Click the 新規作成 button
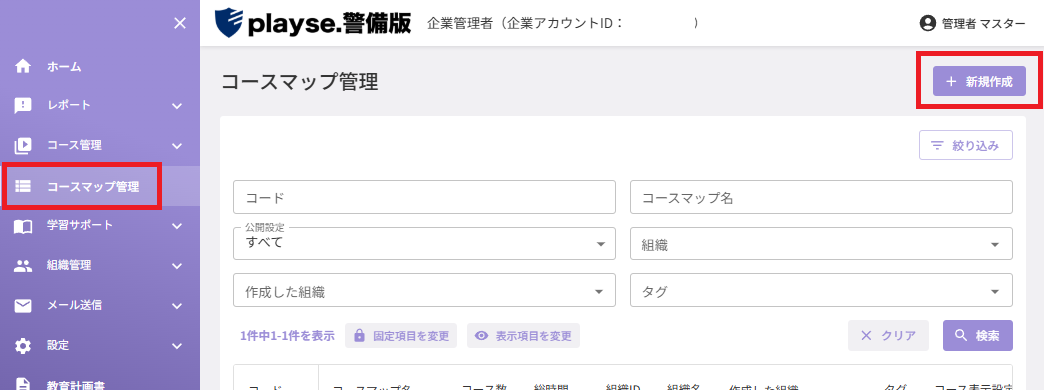This screenshot has height=390, width=1044. pos(979,81)
